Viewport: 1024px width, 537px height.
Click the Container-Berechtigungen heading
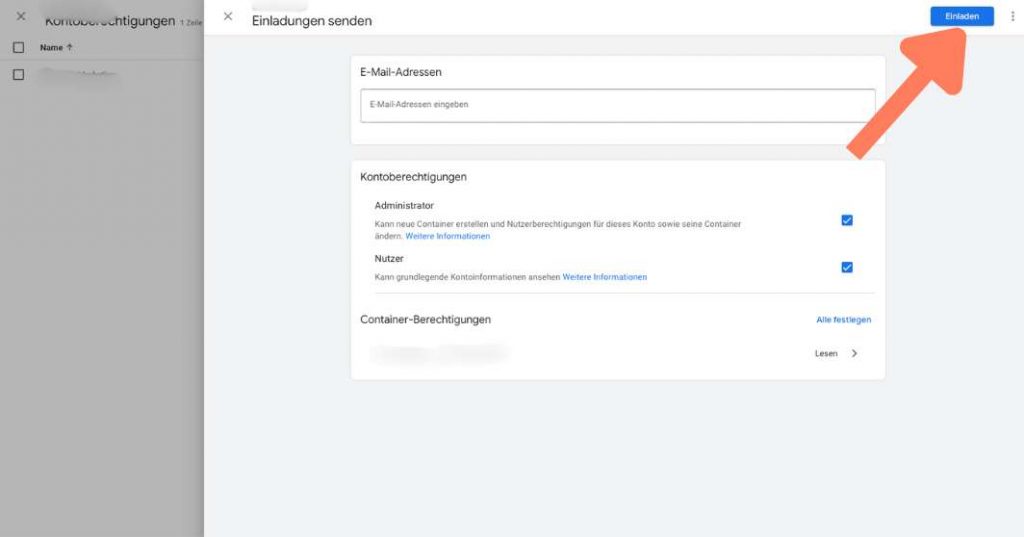(x=425, y=319)
